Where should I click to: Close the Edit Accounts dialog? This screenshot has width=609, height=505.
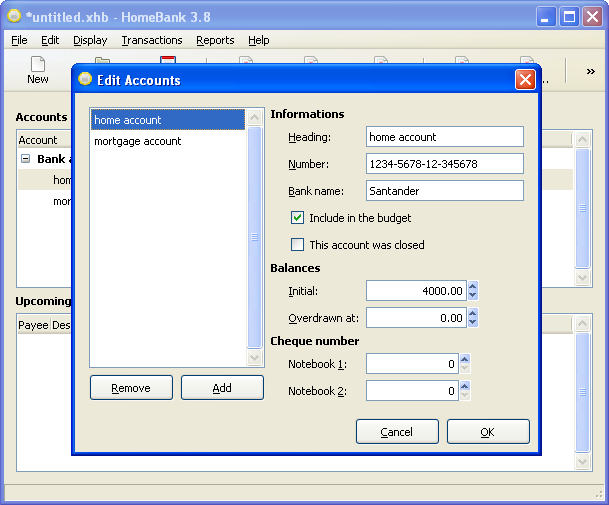pyautogui.click(x=525, y=80)
